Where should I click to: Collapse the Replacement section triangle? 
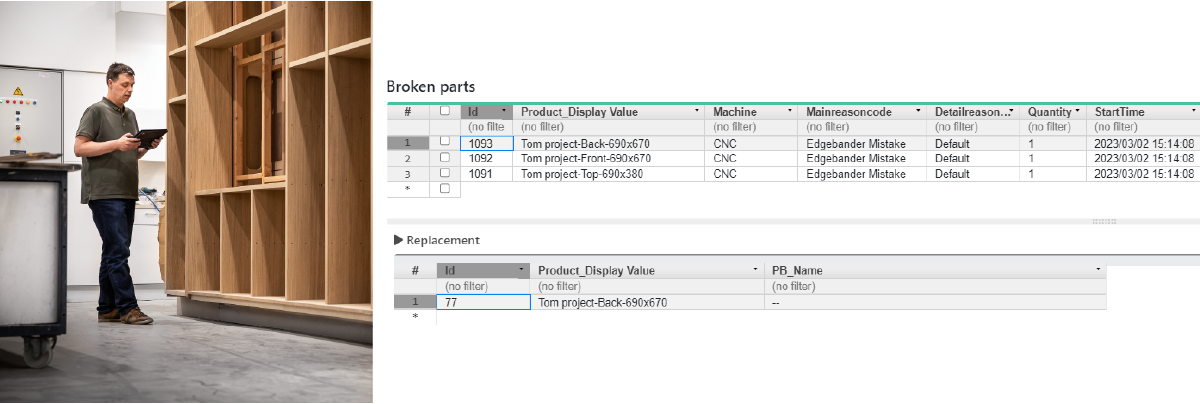click(x=398, y=240)
